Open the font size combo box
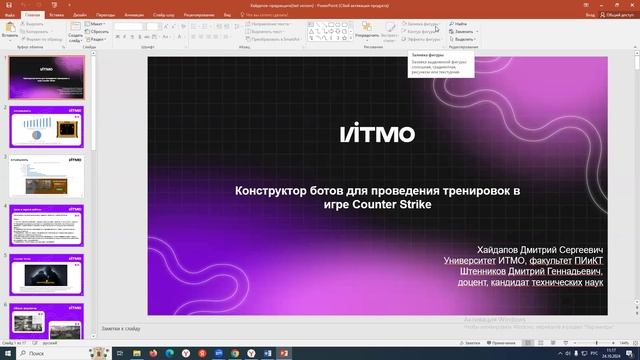640x360 pixels. click(x=153, y=27)
